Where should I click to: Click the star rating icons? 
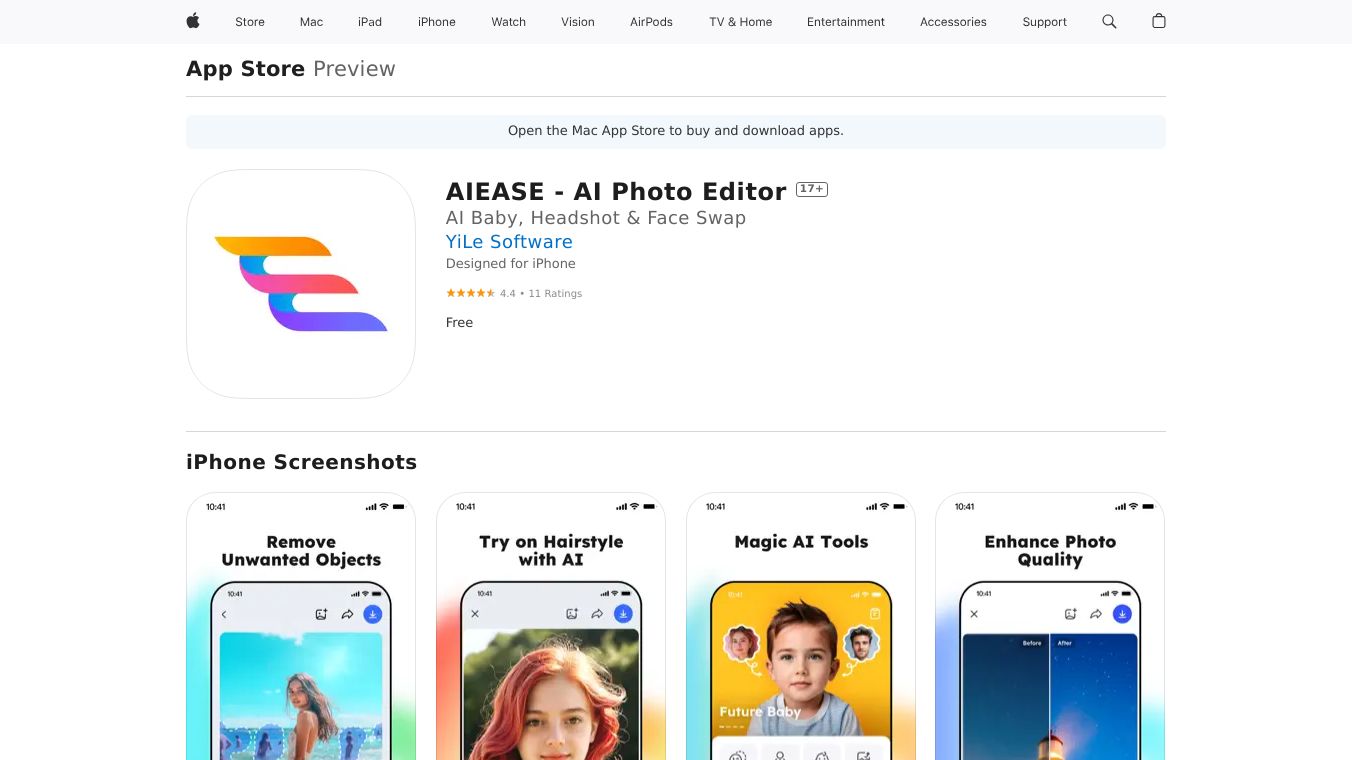pos(470,293)
